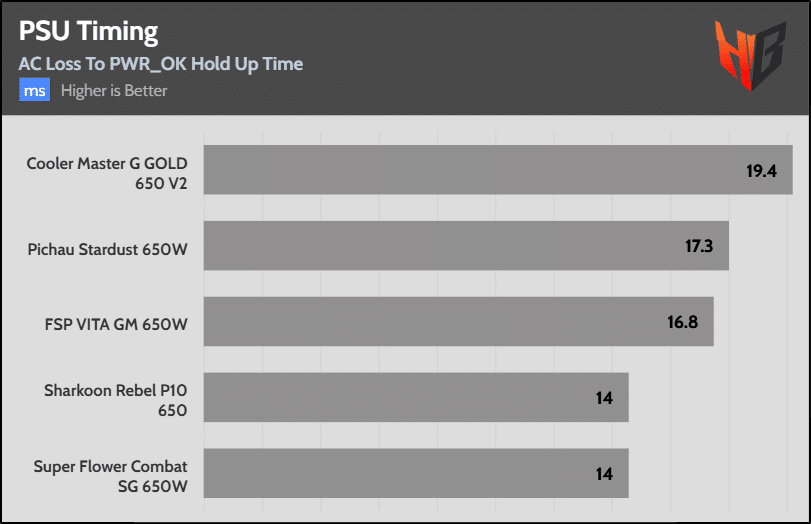811x524 pixels.
Task: Click the AC Loss To PWR_OK Hold Up Time subtitle
Action: pos(161,64)
